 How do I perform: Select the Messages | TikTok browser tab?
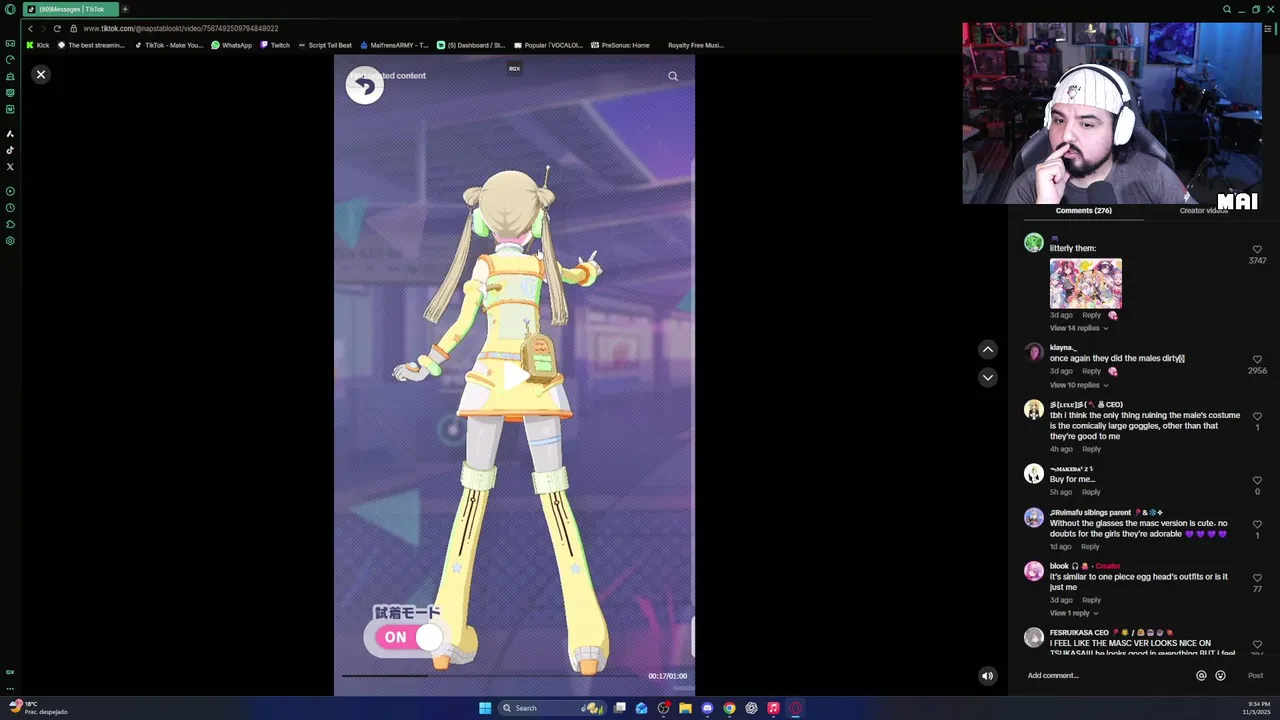pyautogui.click(x=70, y=9)
